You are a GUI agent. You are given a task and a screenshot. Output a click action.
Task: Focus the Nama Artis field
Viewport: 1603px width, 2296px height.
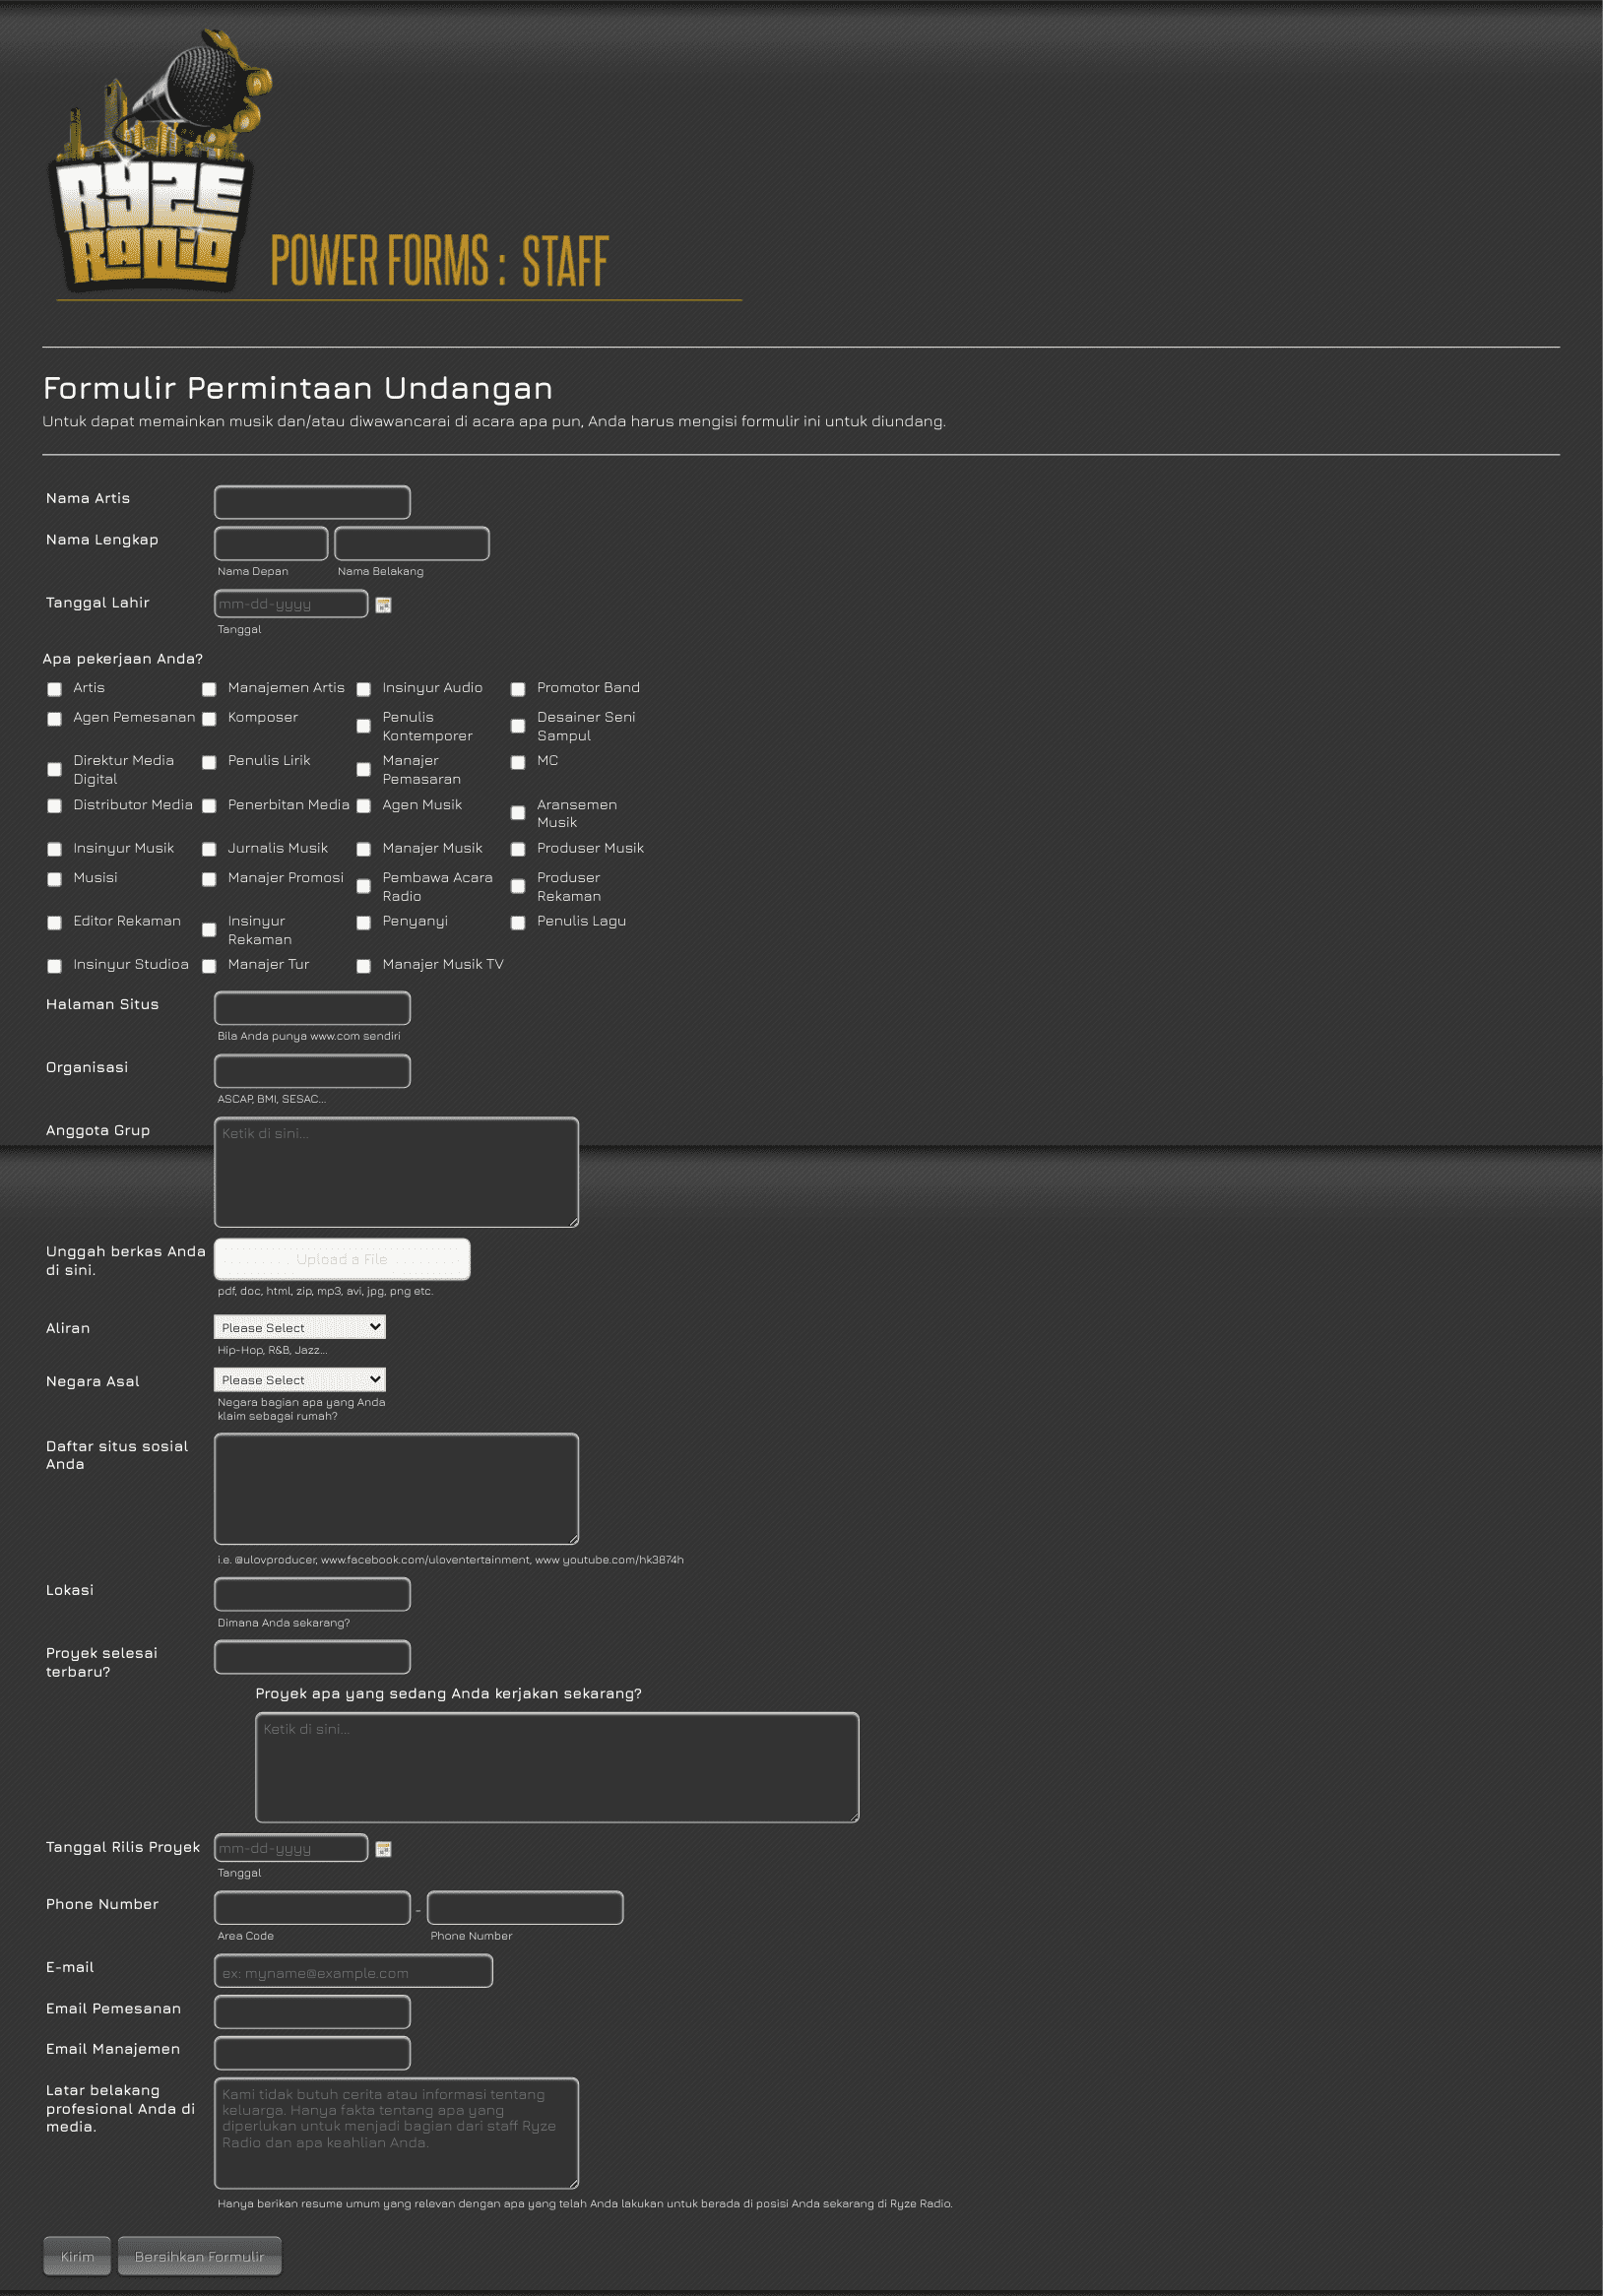point(312,502)
